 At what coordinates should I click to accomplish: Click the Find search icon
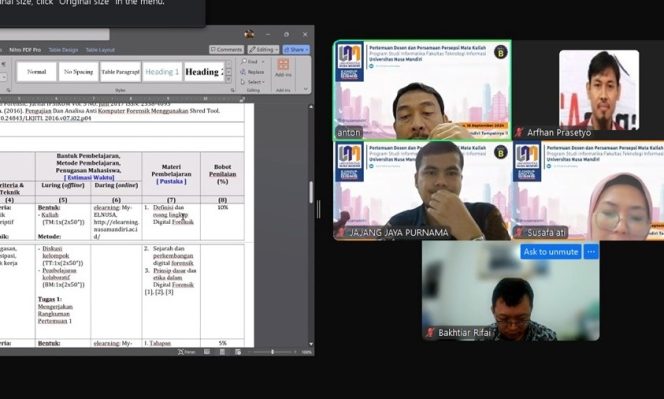tap(244, 61)
